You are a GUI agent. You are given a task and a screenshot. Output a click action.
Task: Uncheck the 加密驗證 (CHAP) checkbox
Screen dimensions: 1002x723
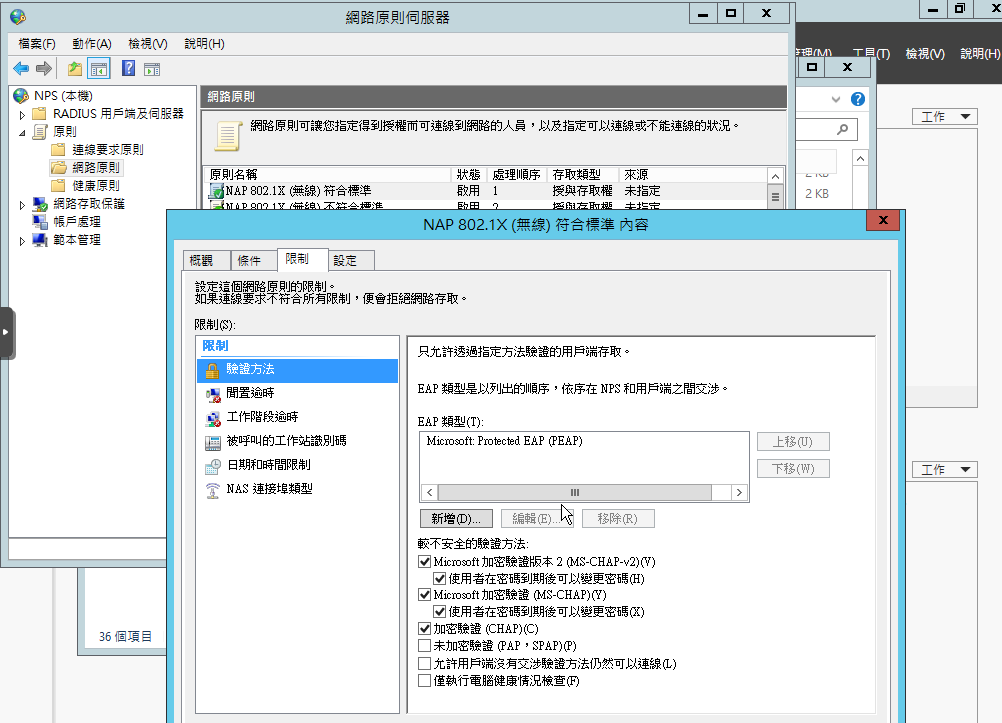(424, 628)
